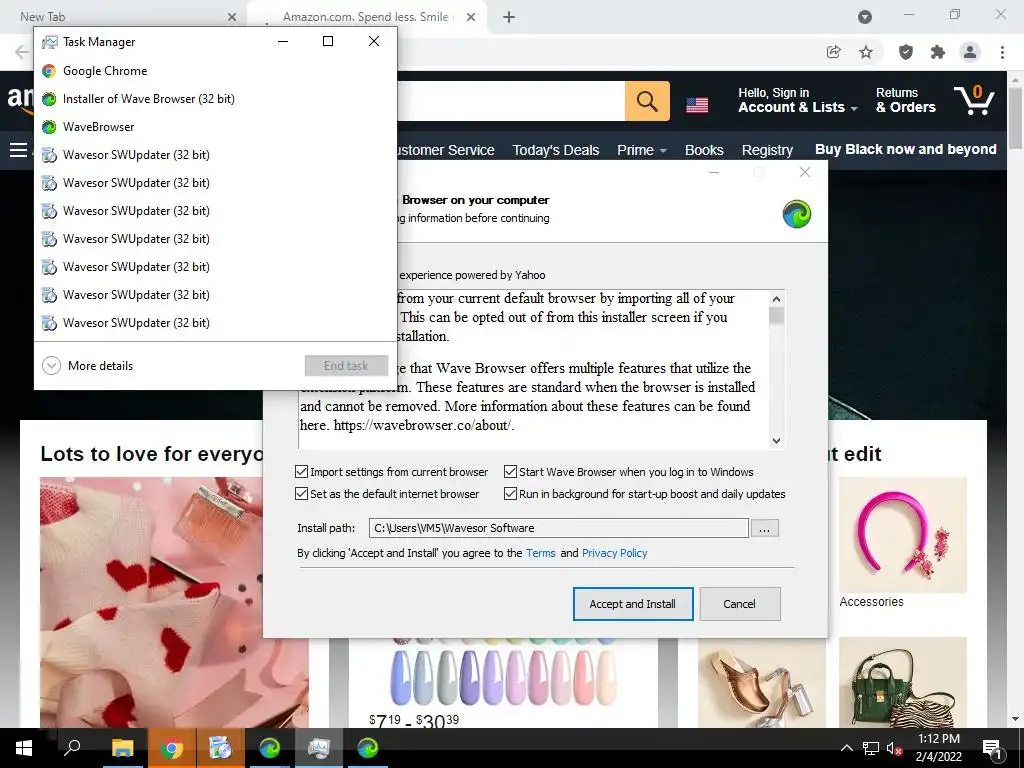
Task: Open a new Chrome tab with plus
Action: [509, 17]
